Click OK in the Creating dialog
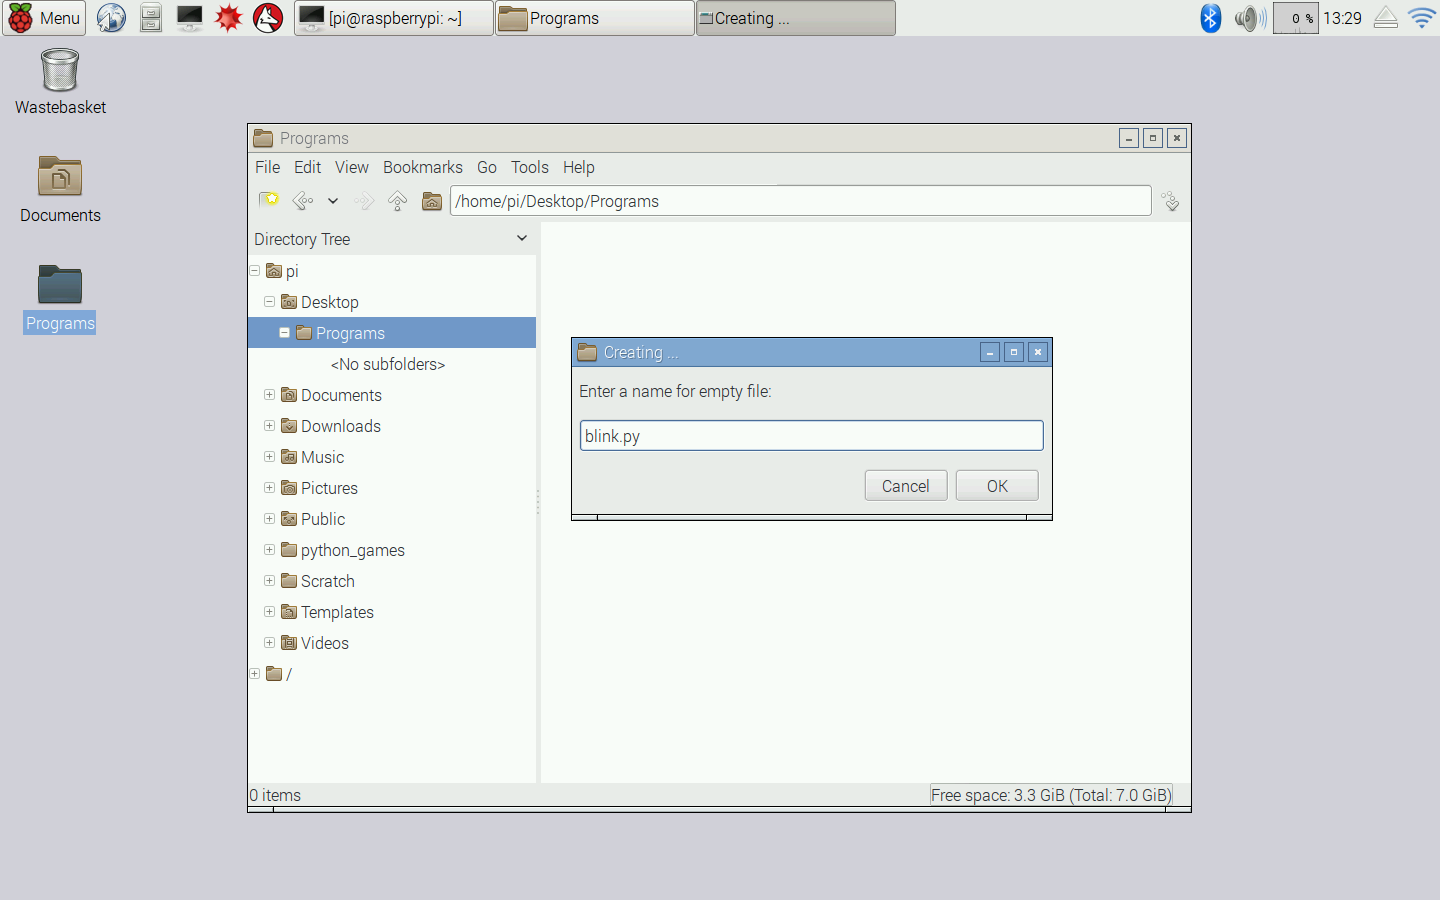The height and width of the screenshot is (900, 1440). (997, 486)
